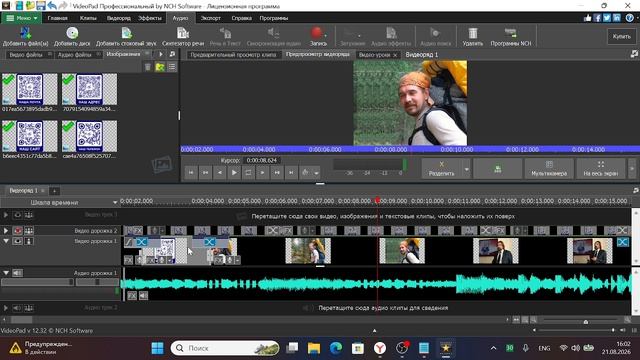The image size is (640, 360).
Task: Open Microsoft Edge from taskbar
Action: 336,348
